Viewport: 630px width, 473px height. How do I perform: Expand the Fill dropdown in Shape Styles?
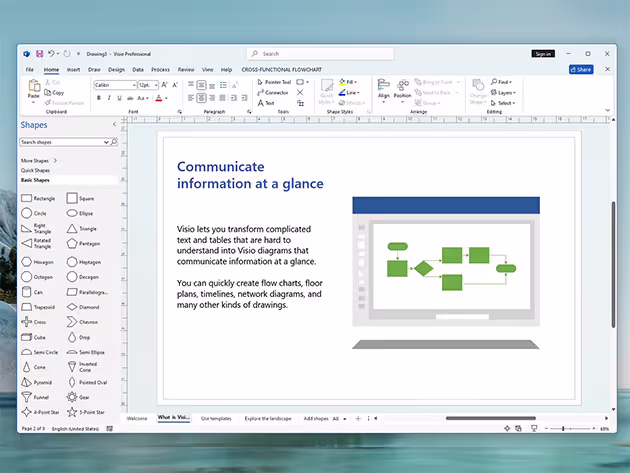pyautogui.click(x=350, y=82)
